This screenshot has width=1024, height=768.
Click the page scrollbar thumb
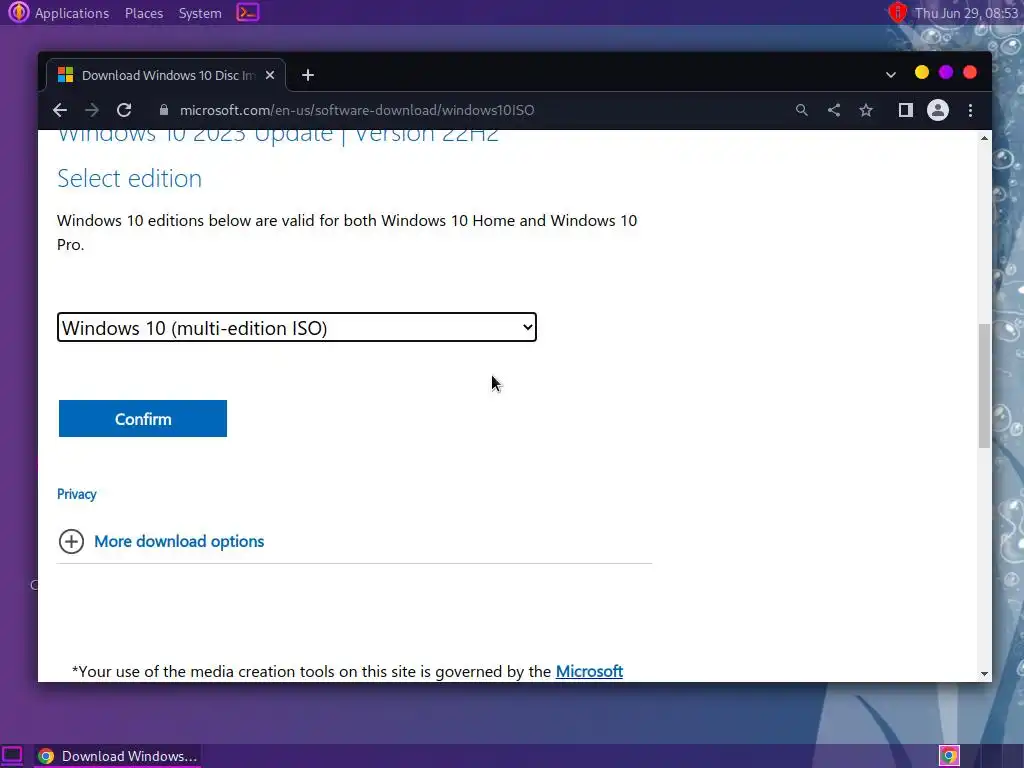point(984,385)
